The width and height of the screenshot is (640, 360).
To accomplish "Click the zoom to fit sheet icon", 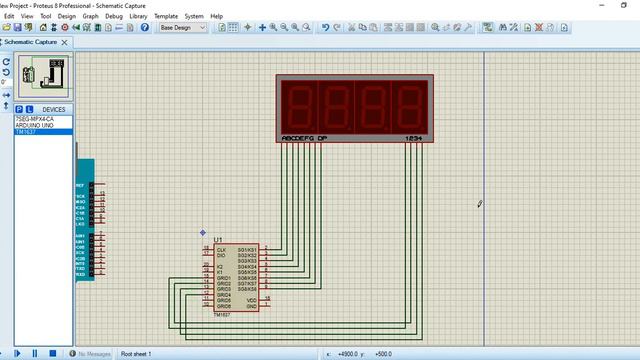I will pyautogui.click(x=295, y=27).
